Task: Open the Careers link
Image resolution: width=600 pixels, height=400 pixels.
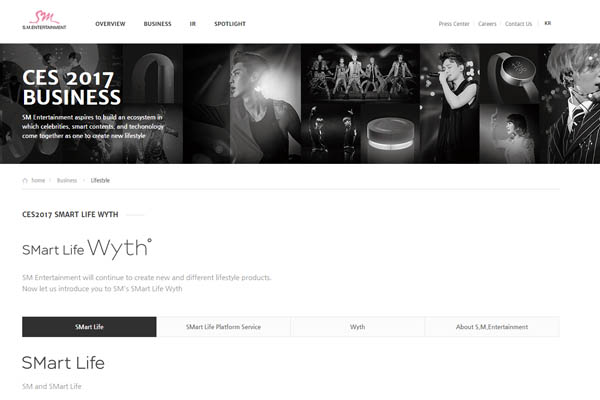Action: coord(487,24)
